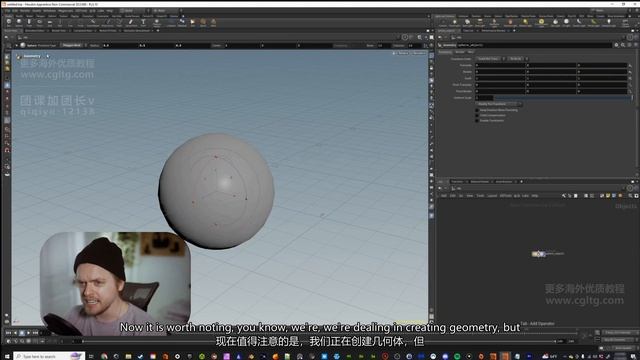Click parameter pane search icon
The width and height of the screenshot is (640, 360).
coord(623,45)
